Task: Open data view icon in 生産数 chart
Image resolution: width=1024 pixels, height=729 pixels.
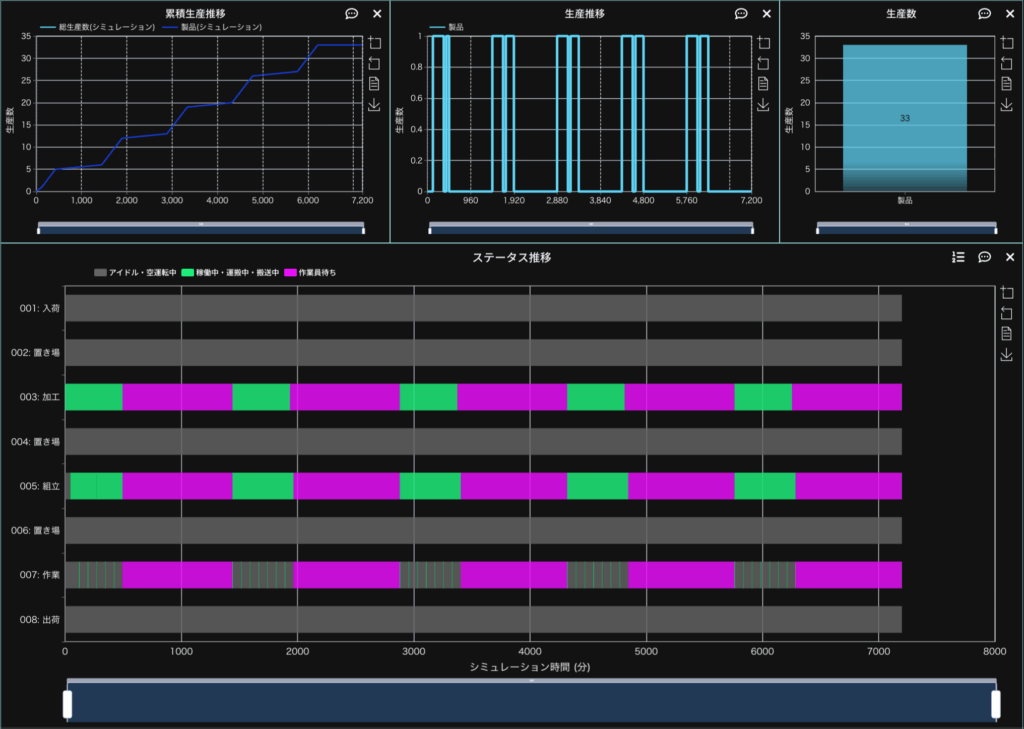Action: click(x=1007, y=83)
